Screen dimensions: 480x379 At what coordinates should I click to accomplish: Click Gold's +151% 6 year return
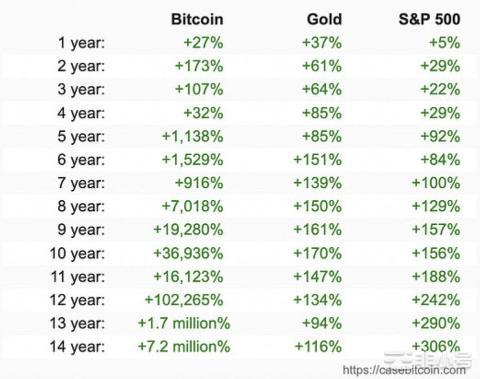317,160
